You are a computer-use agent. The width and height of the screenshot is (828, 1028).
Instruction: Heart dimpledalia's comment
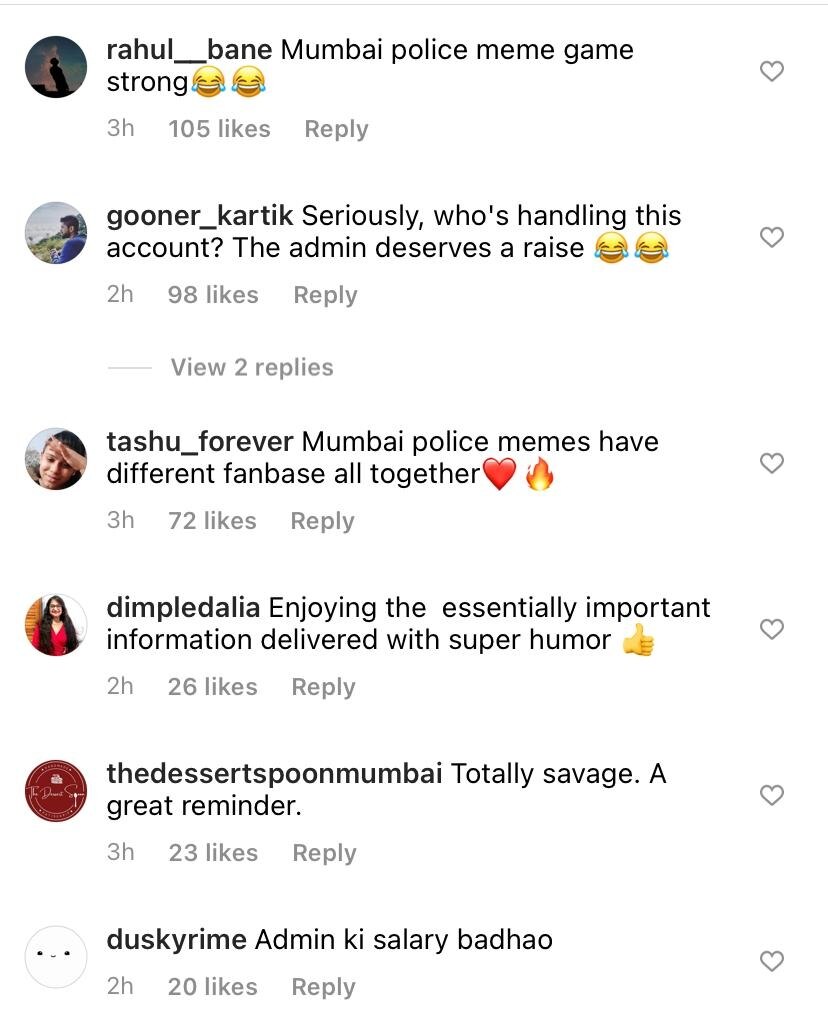[771, 629]
